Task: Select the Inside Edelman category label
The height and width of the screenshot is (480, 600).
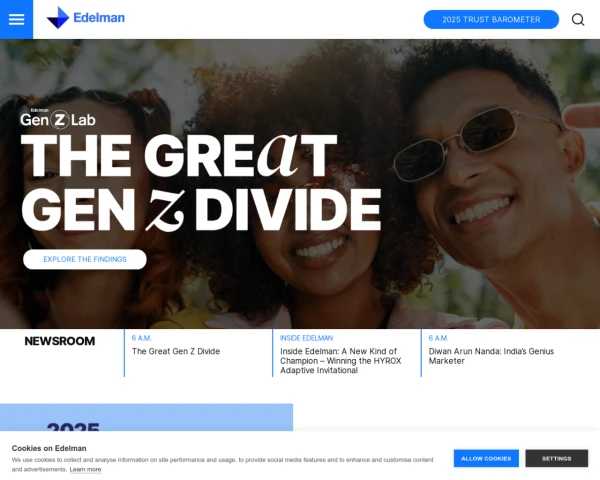Action: pyautogui.click(x=307, y=338)
